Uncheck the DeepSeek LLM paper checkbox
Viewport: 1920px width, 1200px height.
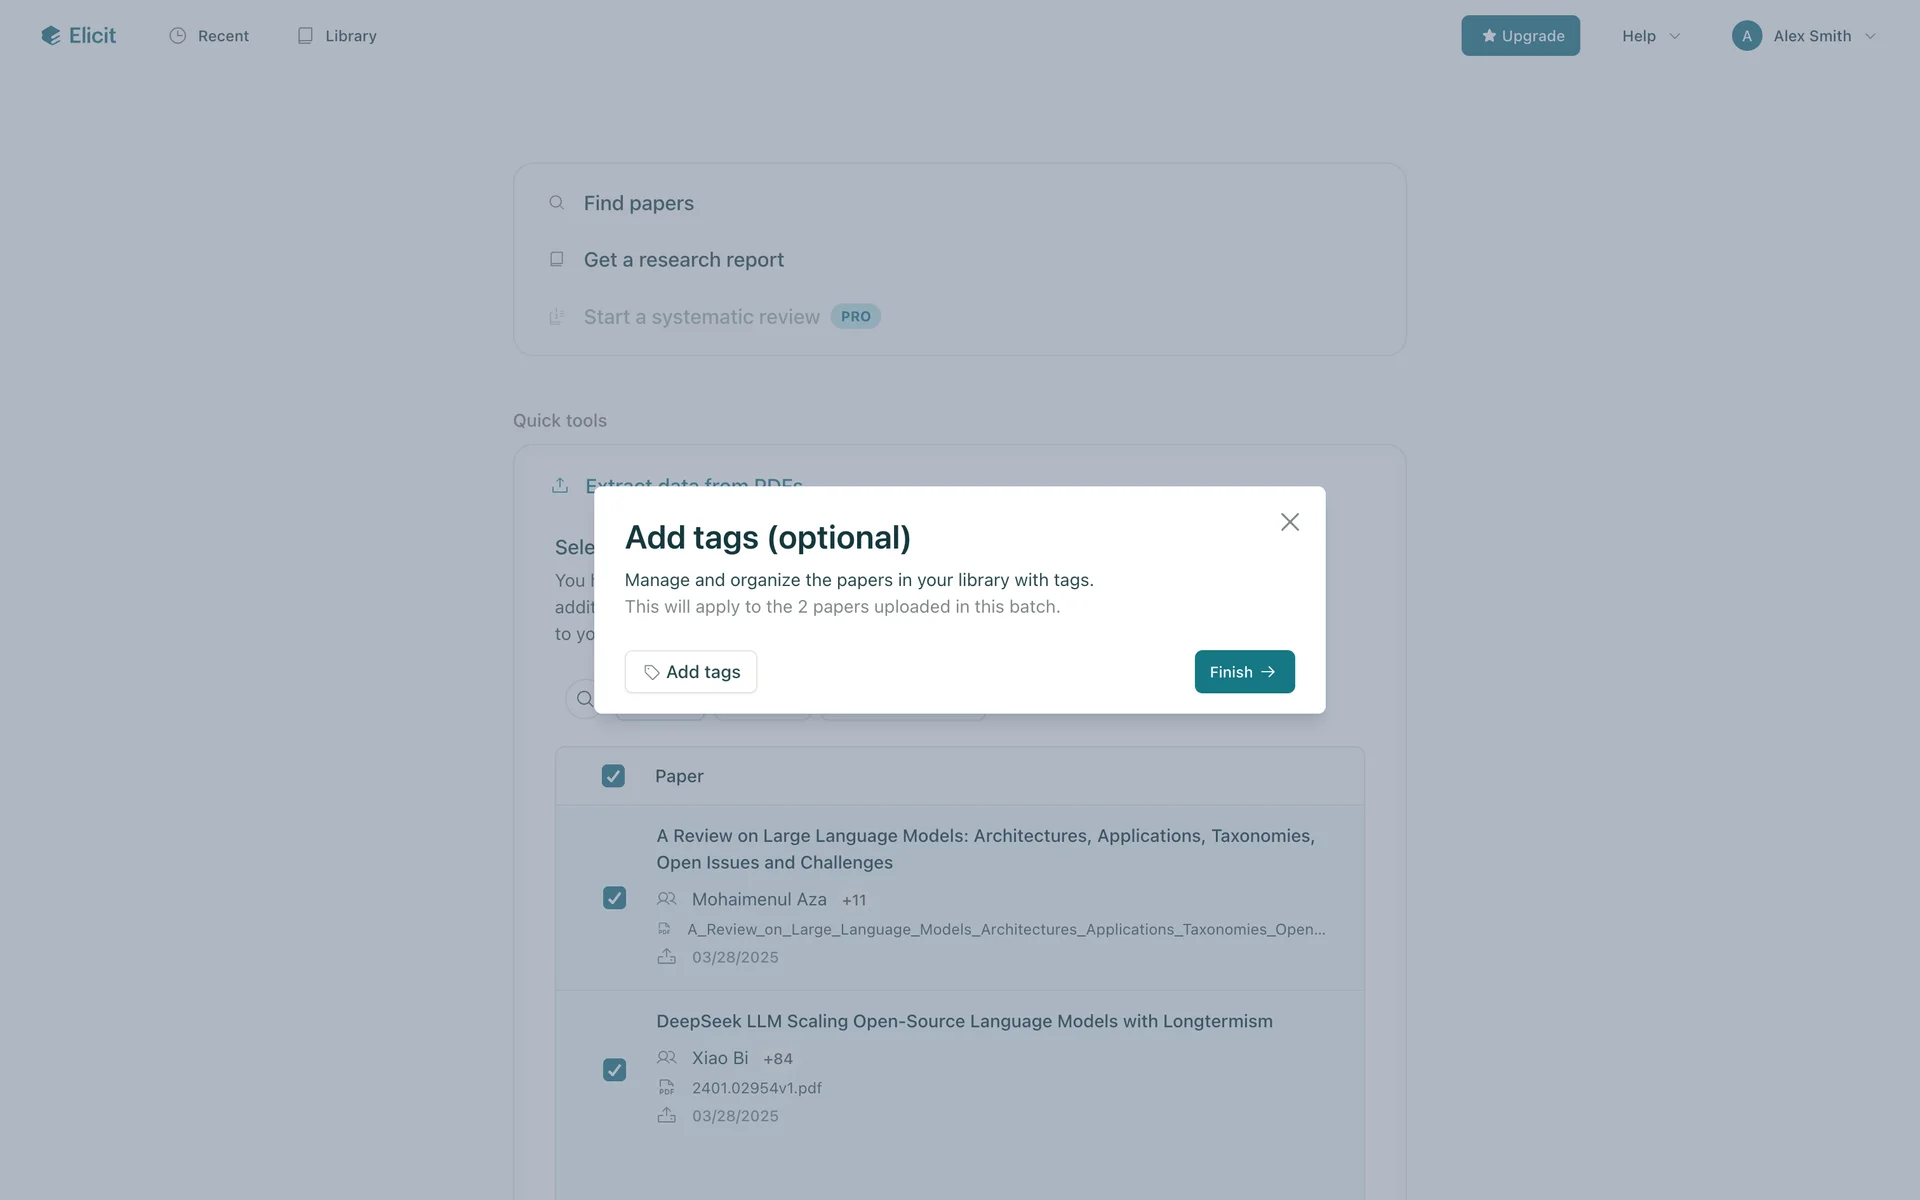click(x=614, y=1070)
